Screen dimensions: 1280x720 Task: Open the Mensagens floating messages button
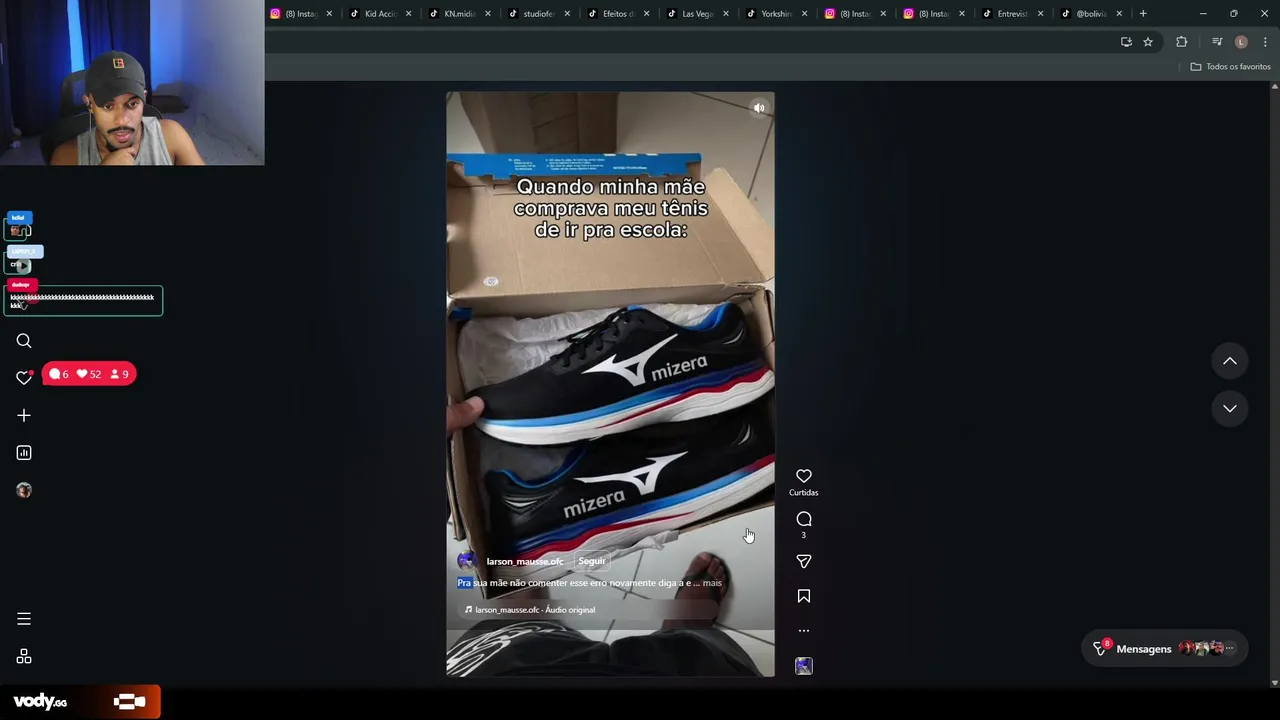coord(1165,649)
